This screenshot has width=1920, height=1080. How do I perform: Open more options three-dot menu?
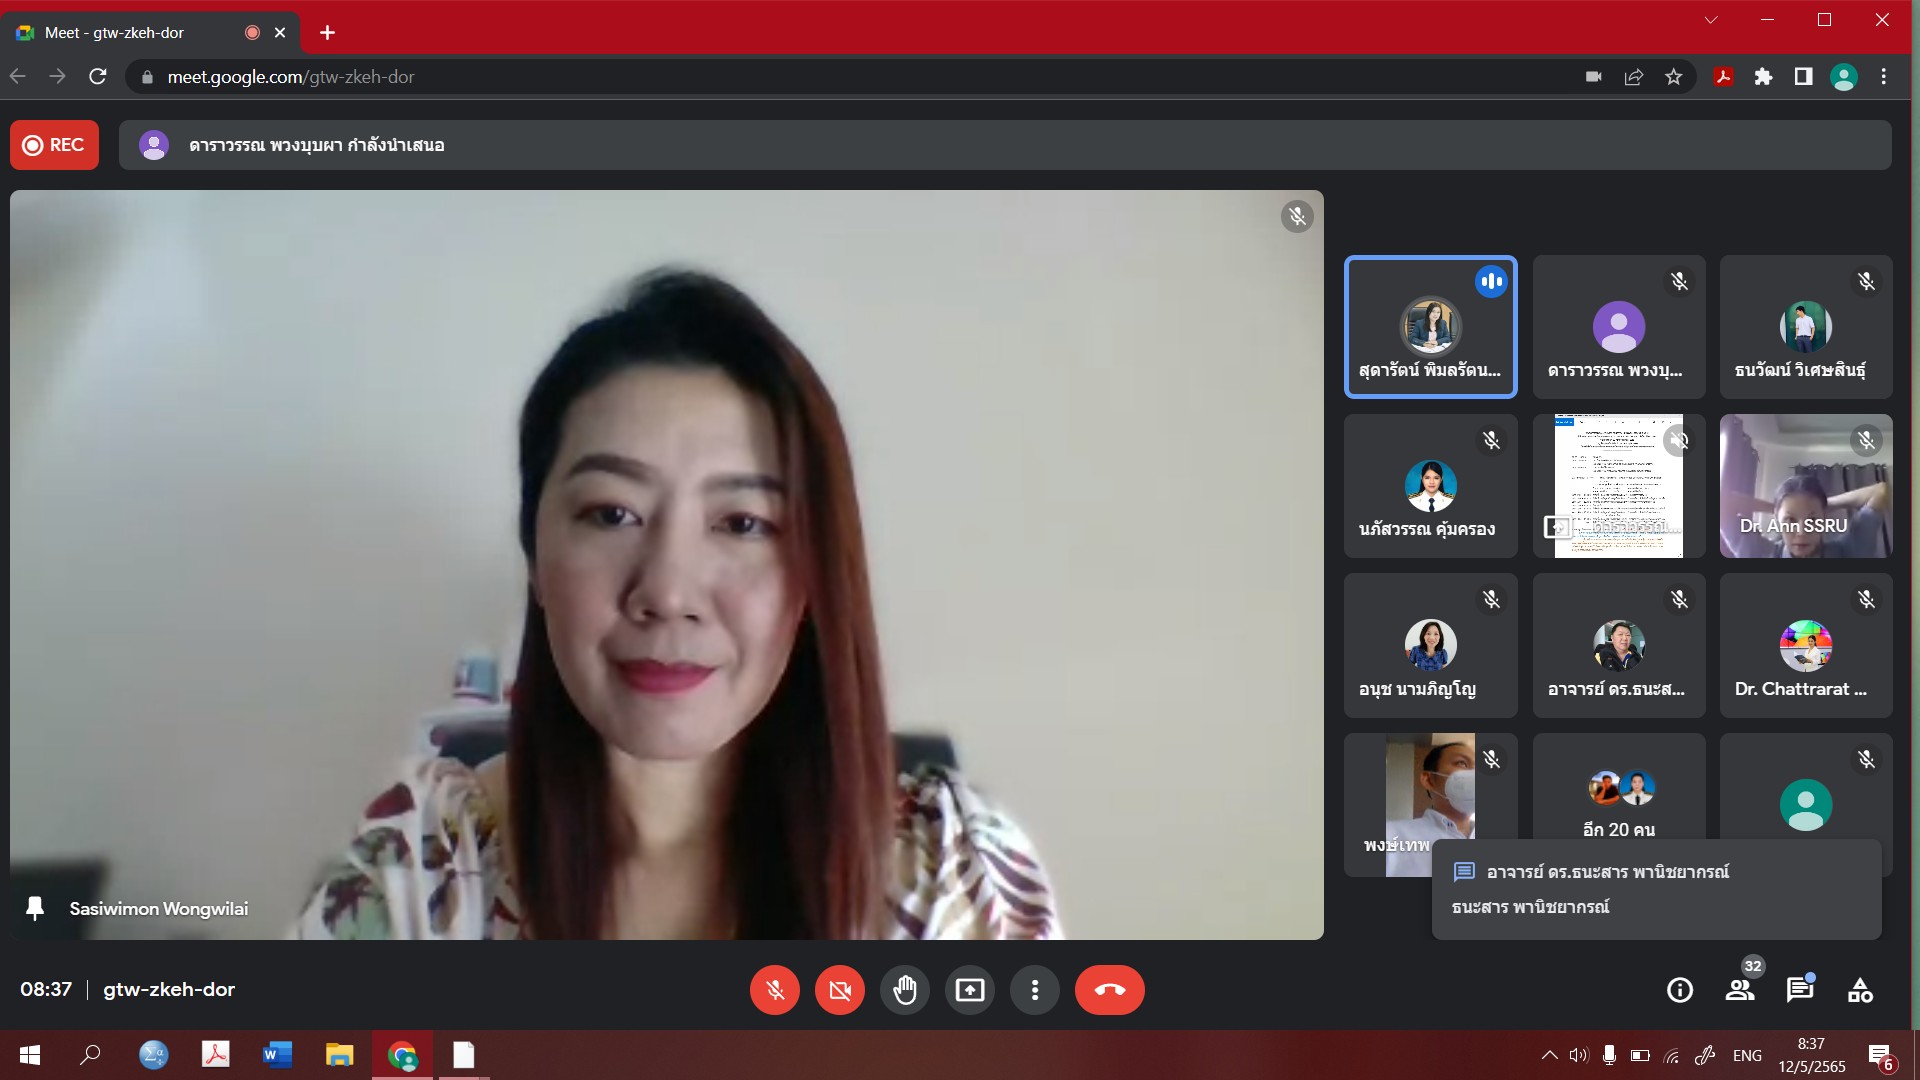click(x=1034, y=990)
